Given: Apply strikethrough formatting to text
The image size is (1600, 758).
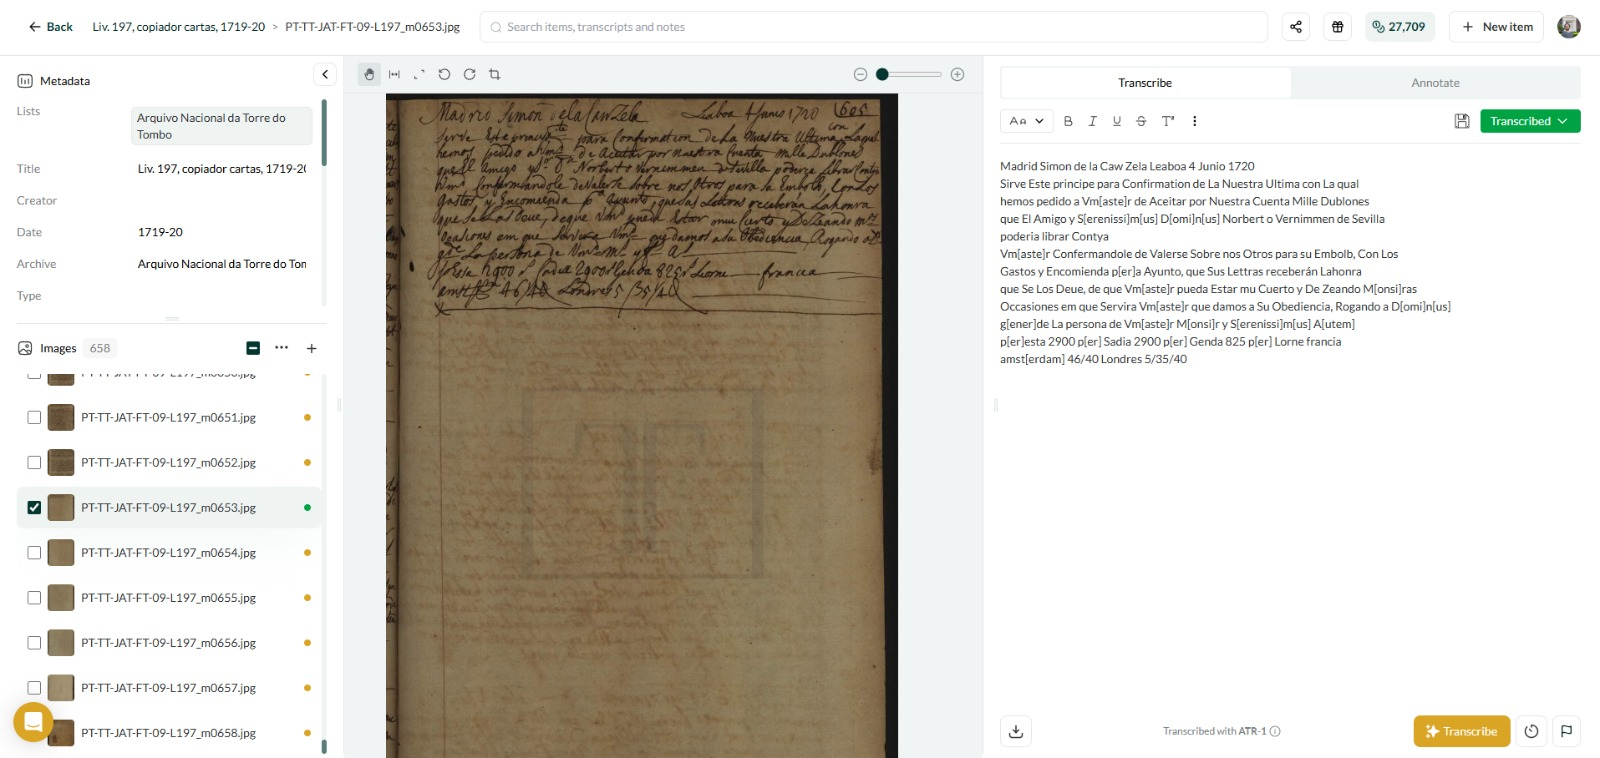Looking at the screenshot, I should tap(1141, 121).
